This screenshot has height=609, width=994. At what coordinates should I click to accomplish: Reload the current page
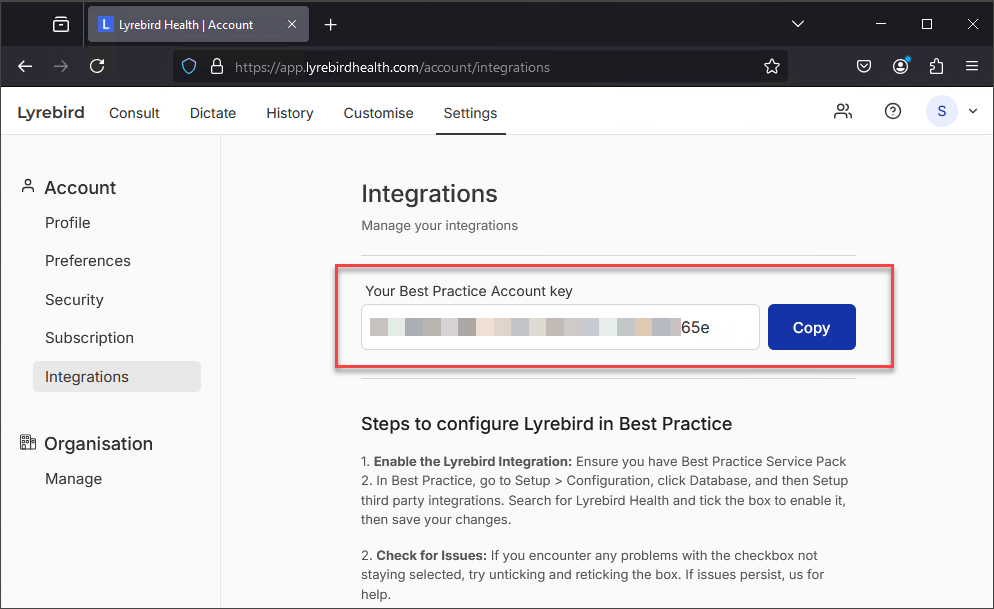(x=97, y=67)
